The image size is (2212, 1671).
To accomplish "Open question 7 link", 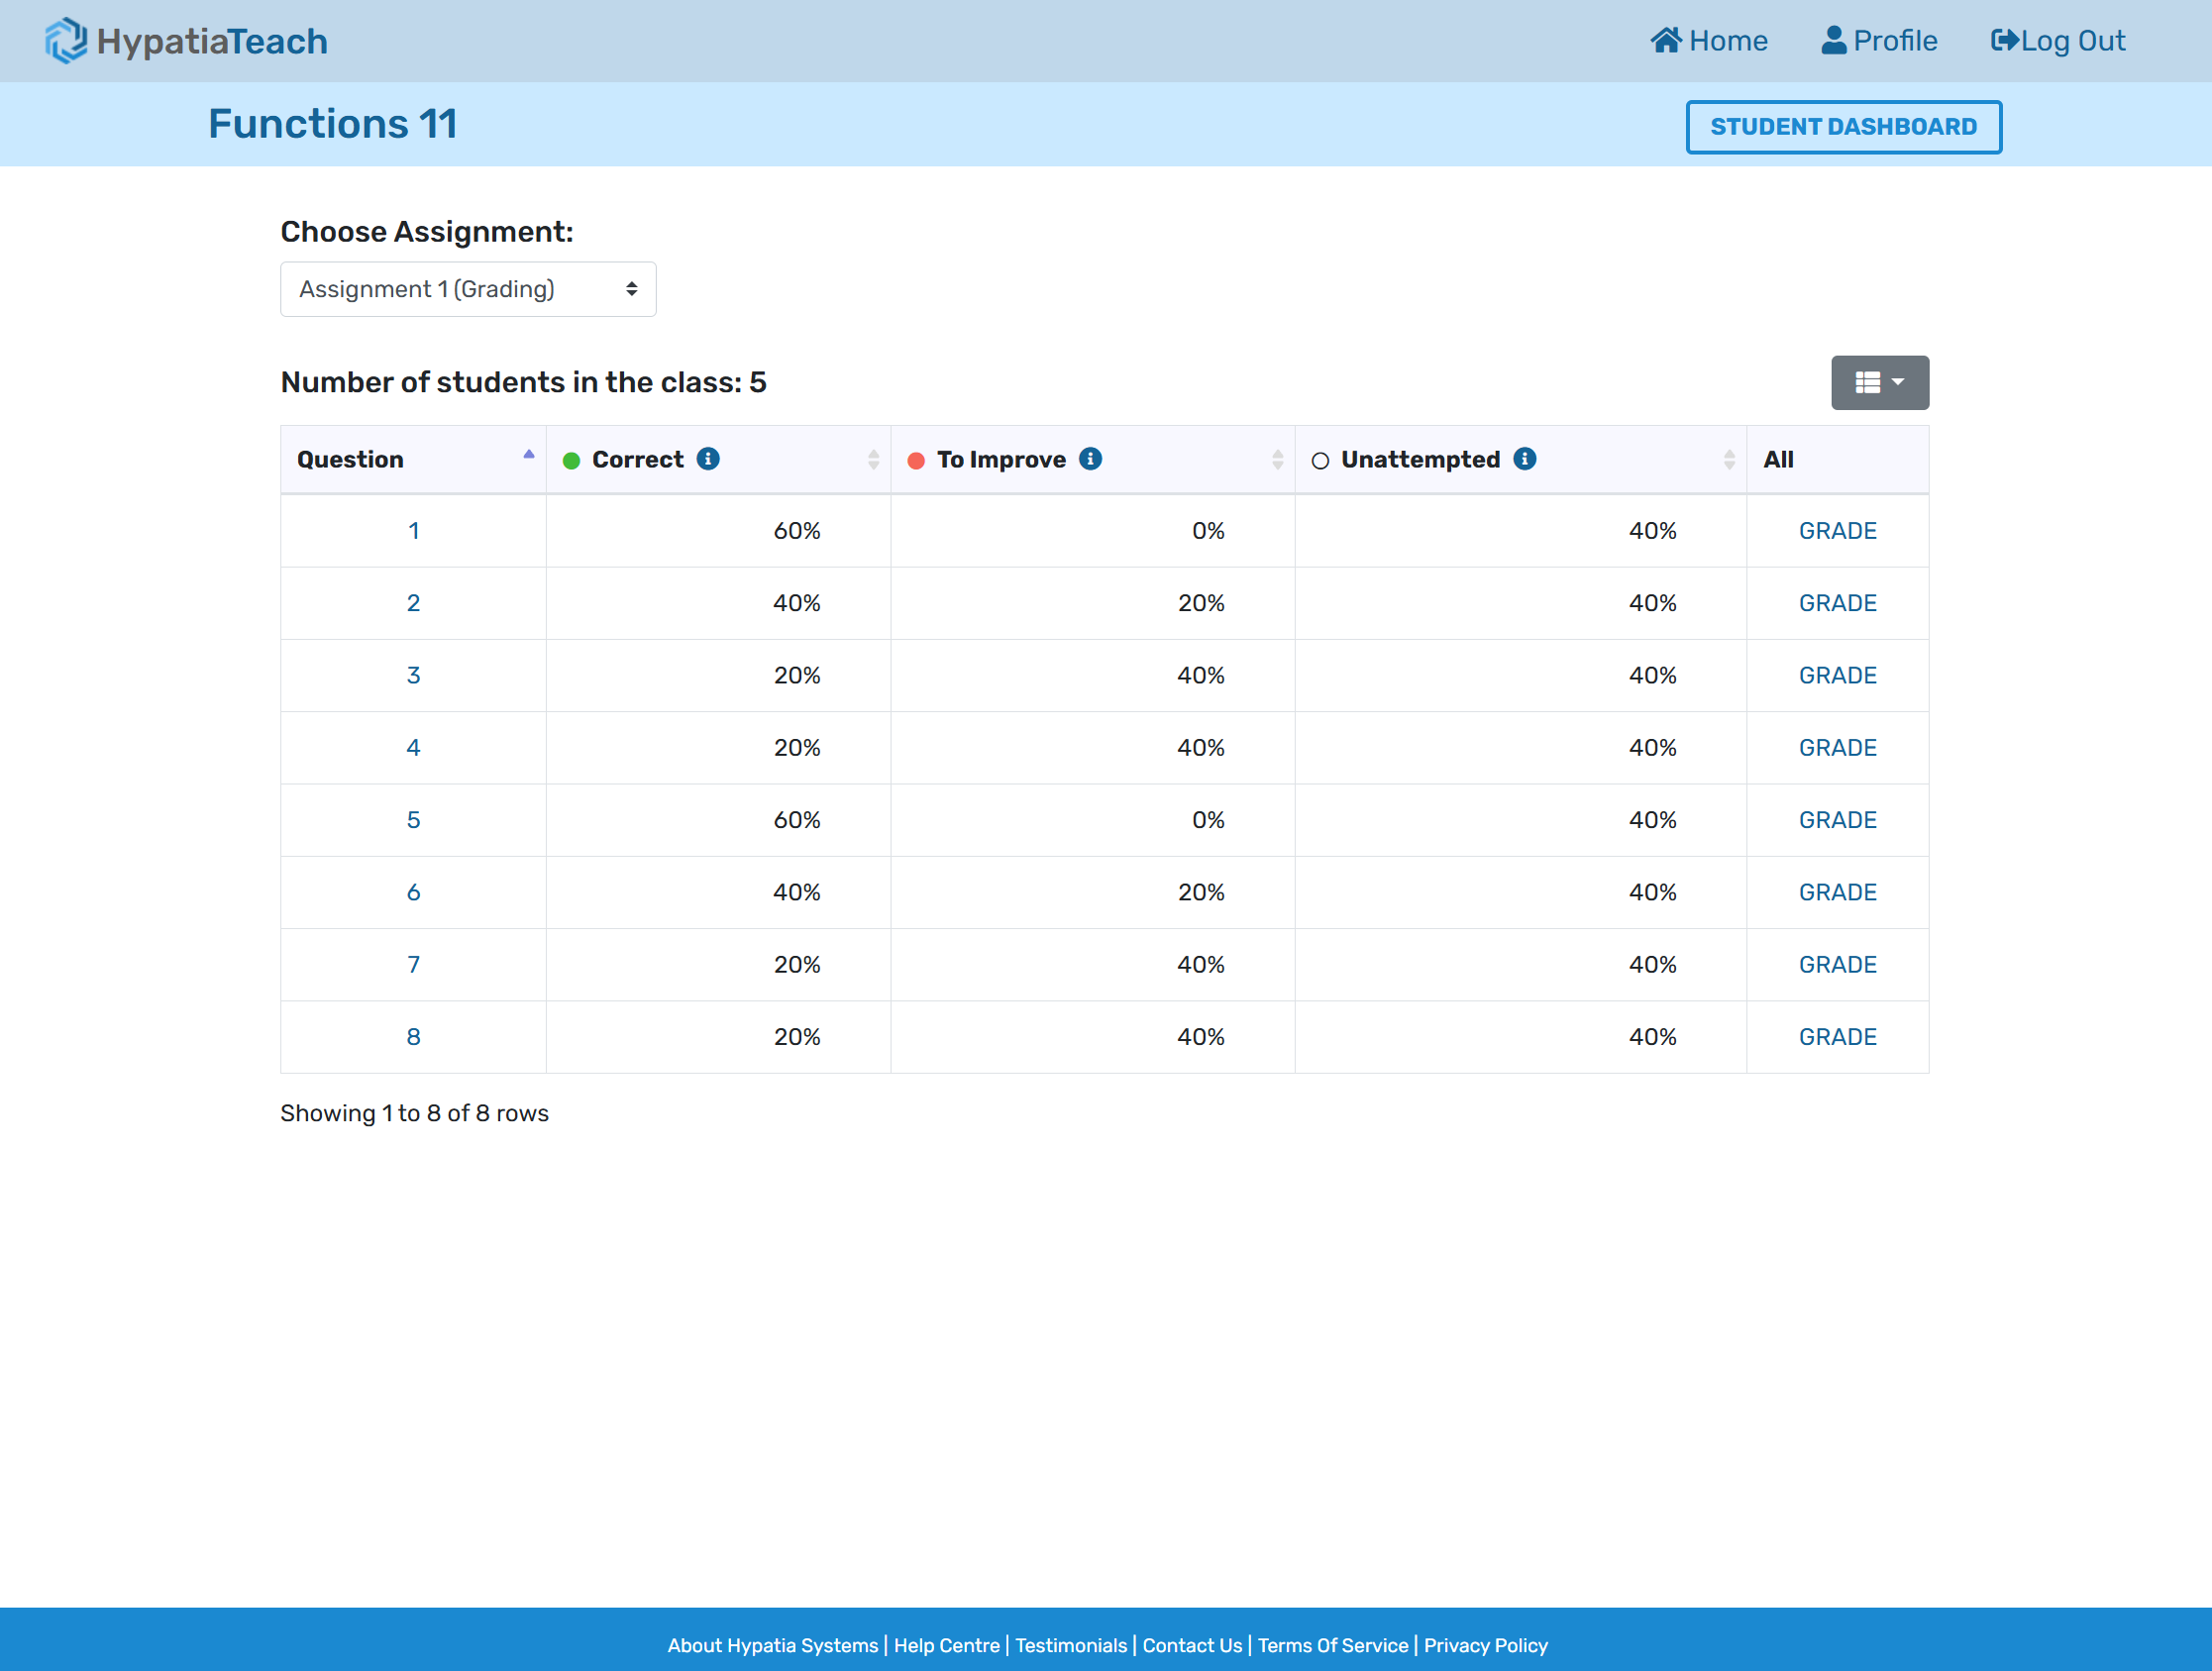I will pyautogui.click(x=413, y=965).
